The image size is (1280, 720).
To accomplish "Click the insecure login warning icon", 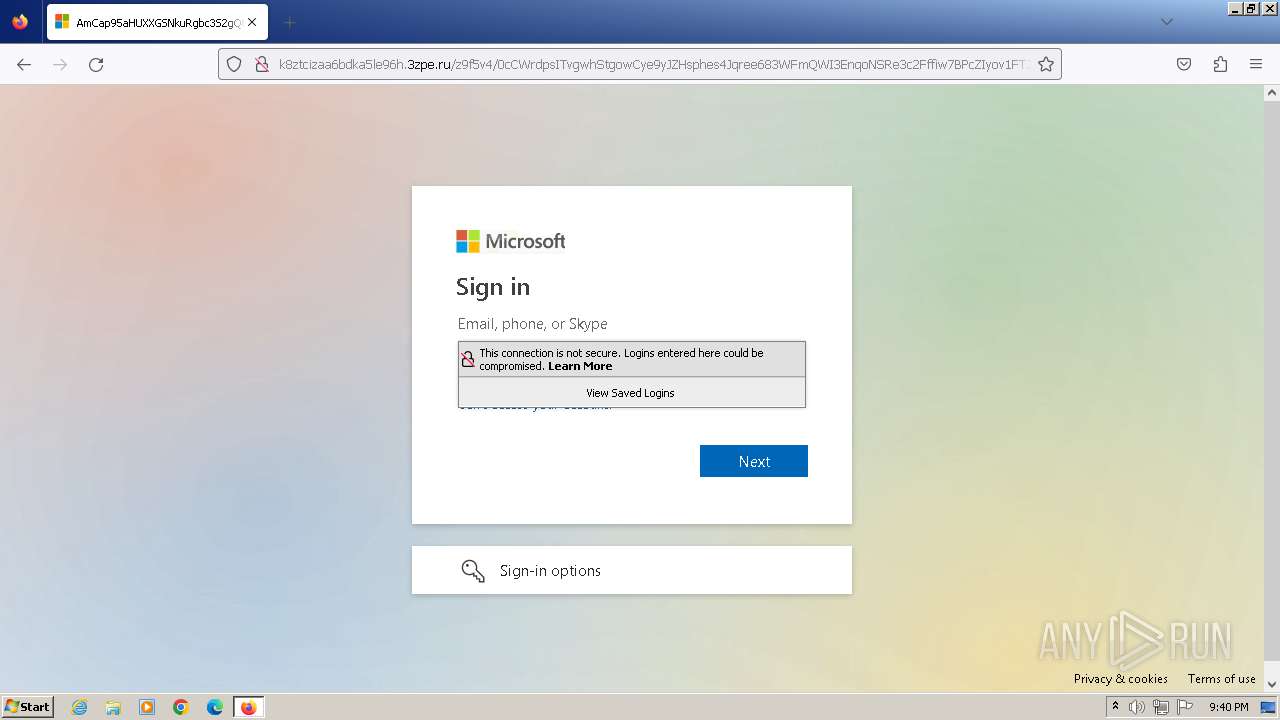I will pos(468,359).
